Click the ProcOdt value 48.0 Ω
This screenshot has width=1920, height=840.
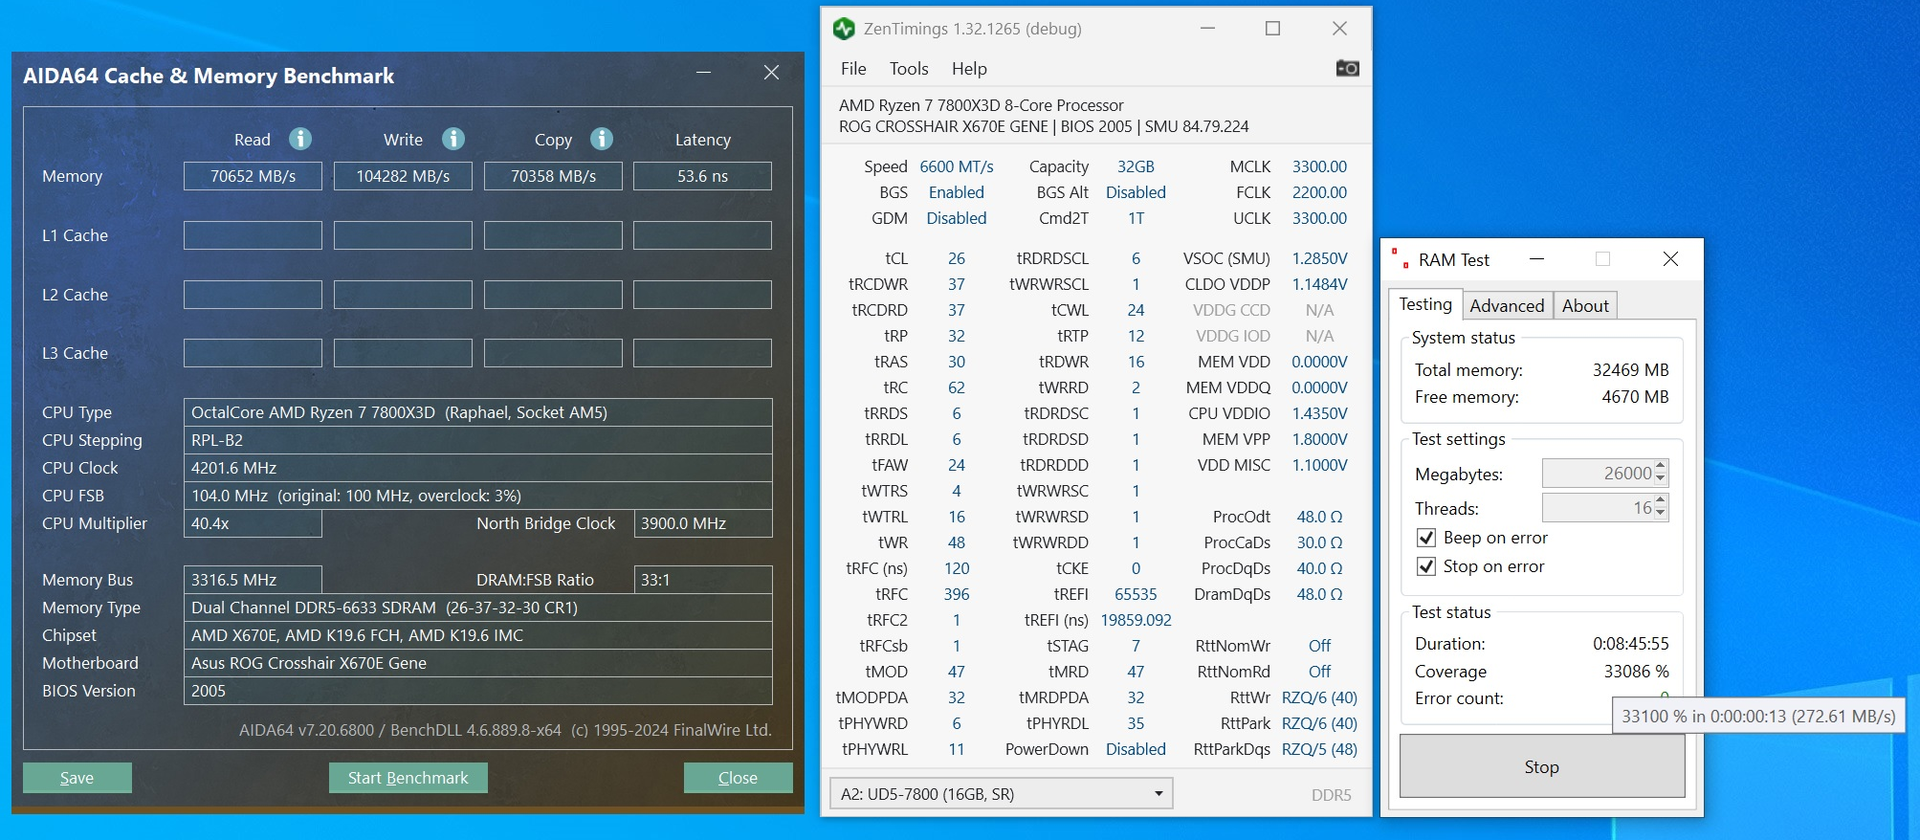pyautogui.click(x=1319, y=517)
